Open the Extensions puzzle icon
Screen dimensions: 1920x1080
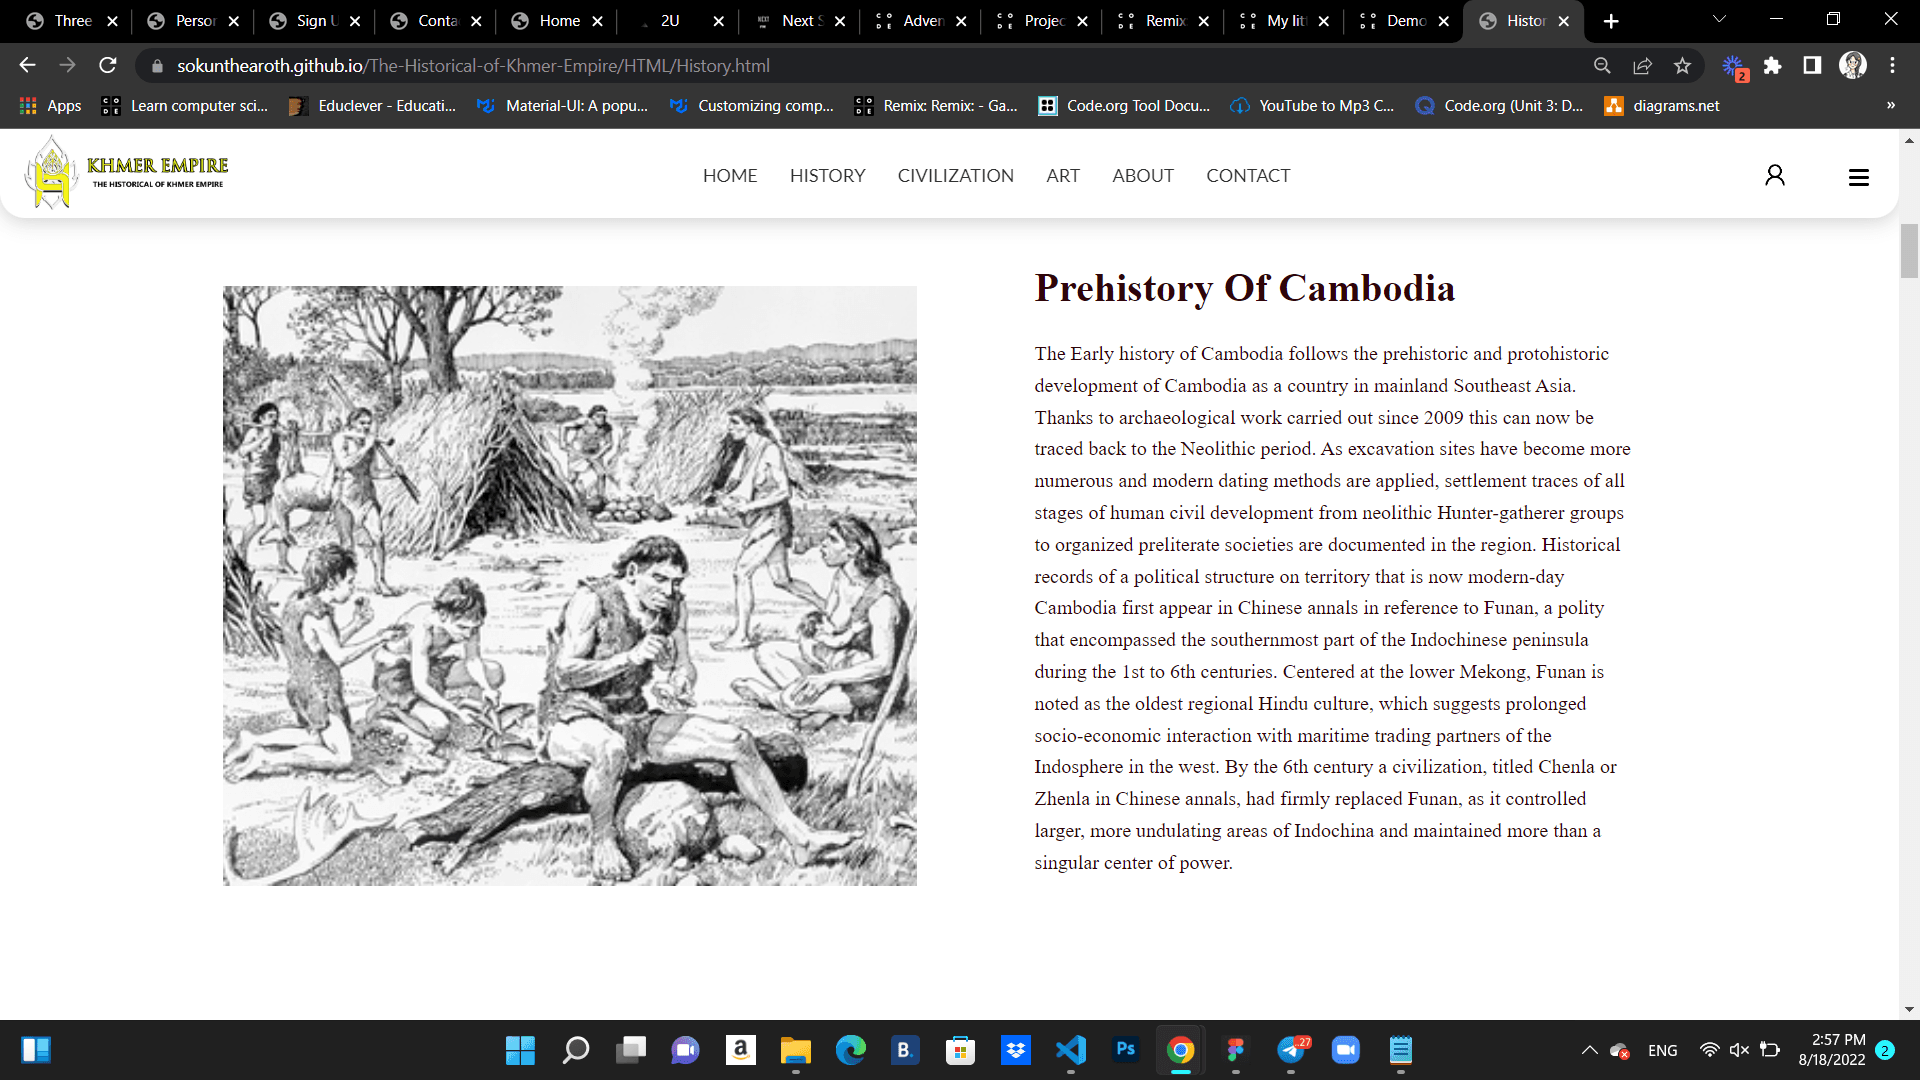[x=1772, y=65]
